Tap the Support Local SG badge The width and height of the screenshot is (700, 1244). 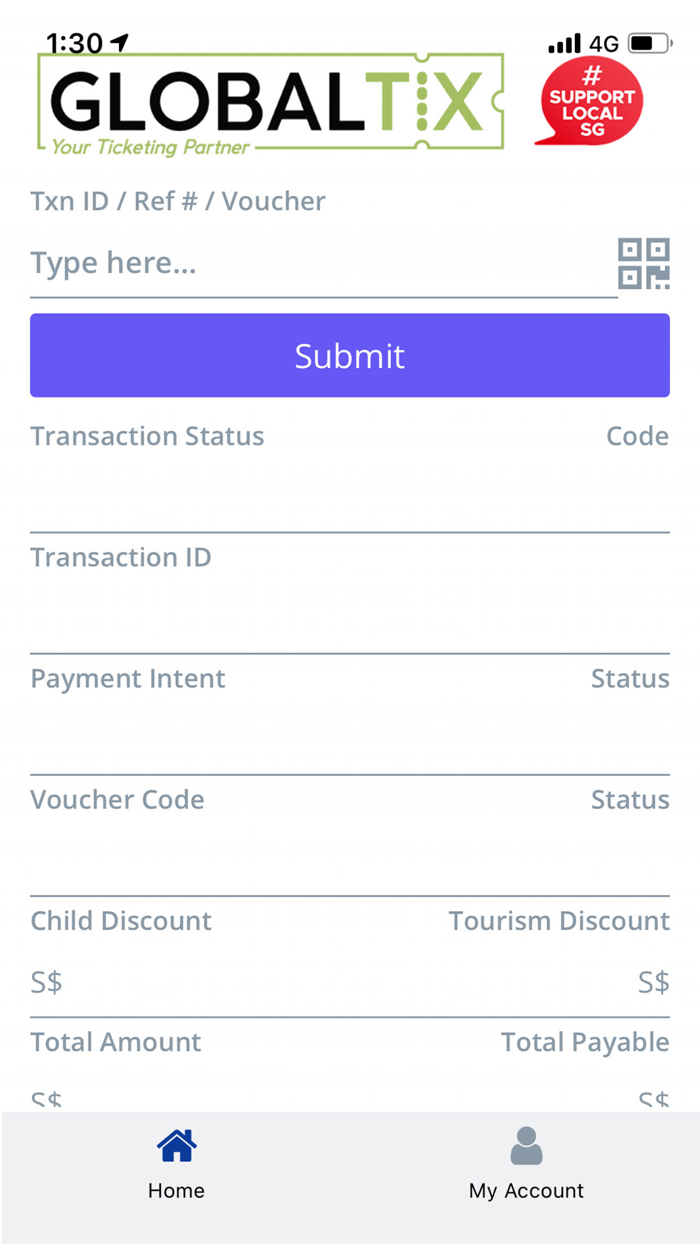[x=589, y=100]
